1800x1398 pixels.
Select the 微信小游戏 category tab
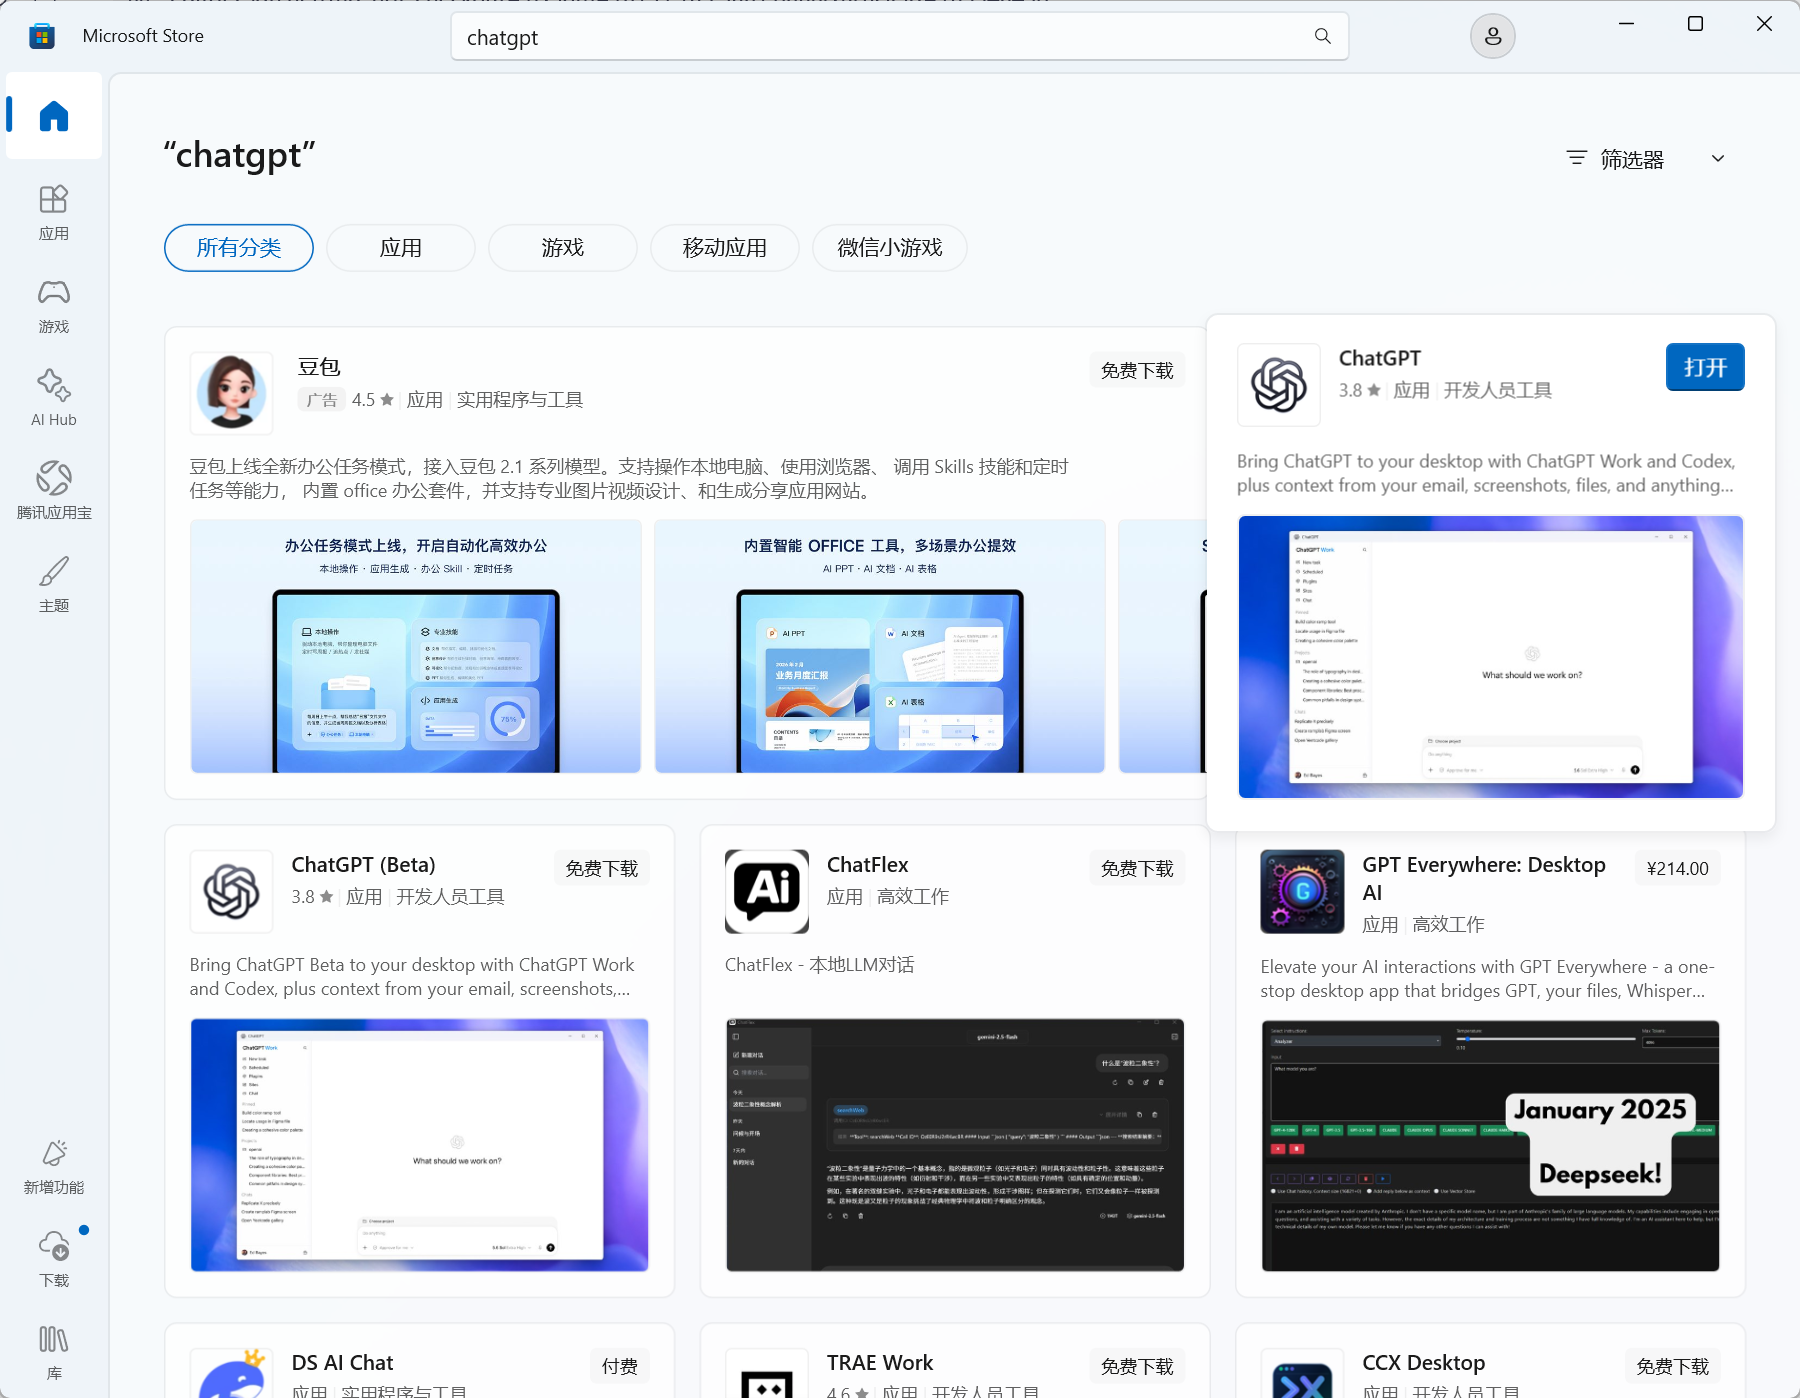890,247
